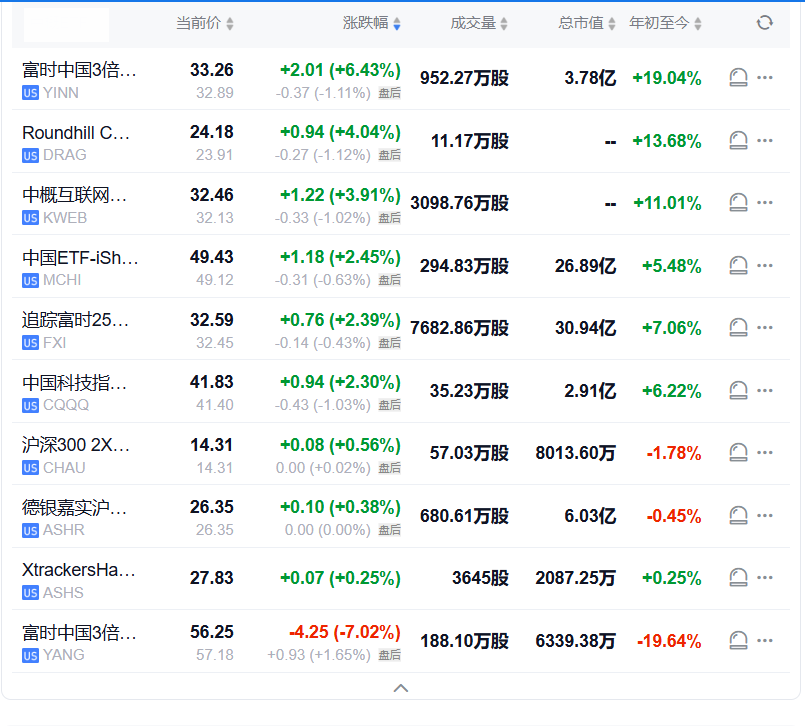Open the more options dots for MCHI
Image resolution: width=805 pixels, height=726 pixels.
(764, 265)
